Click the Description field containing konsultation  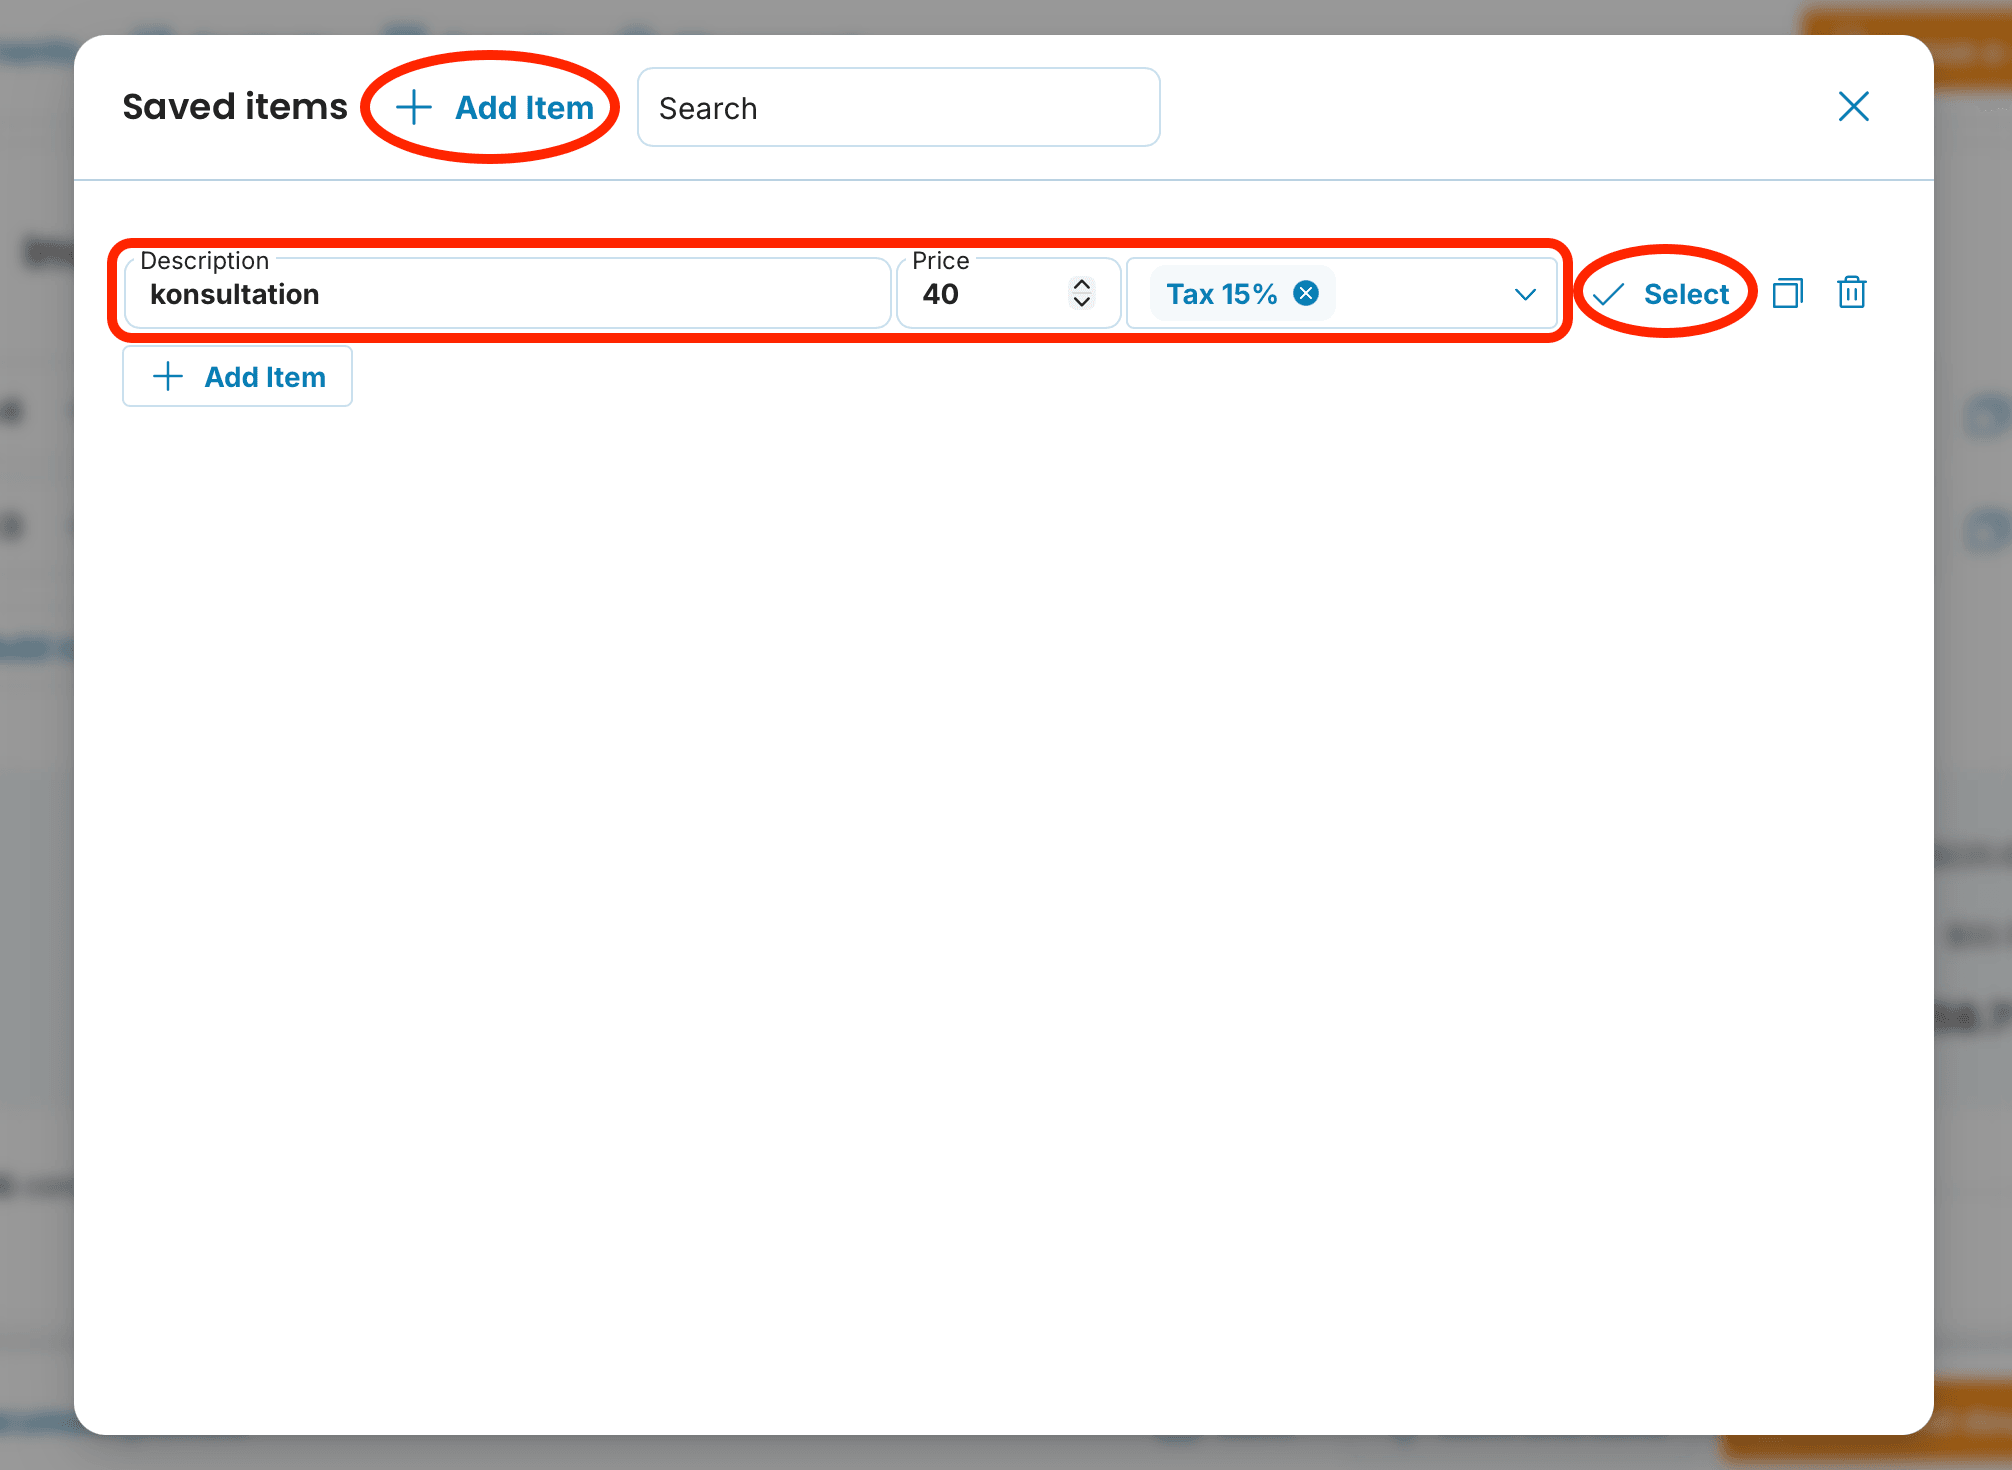(508, 293)
